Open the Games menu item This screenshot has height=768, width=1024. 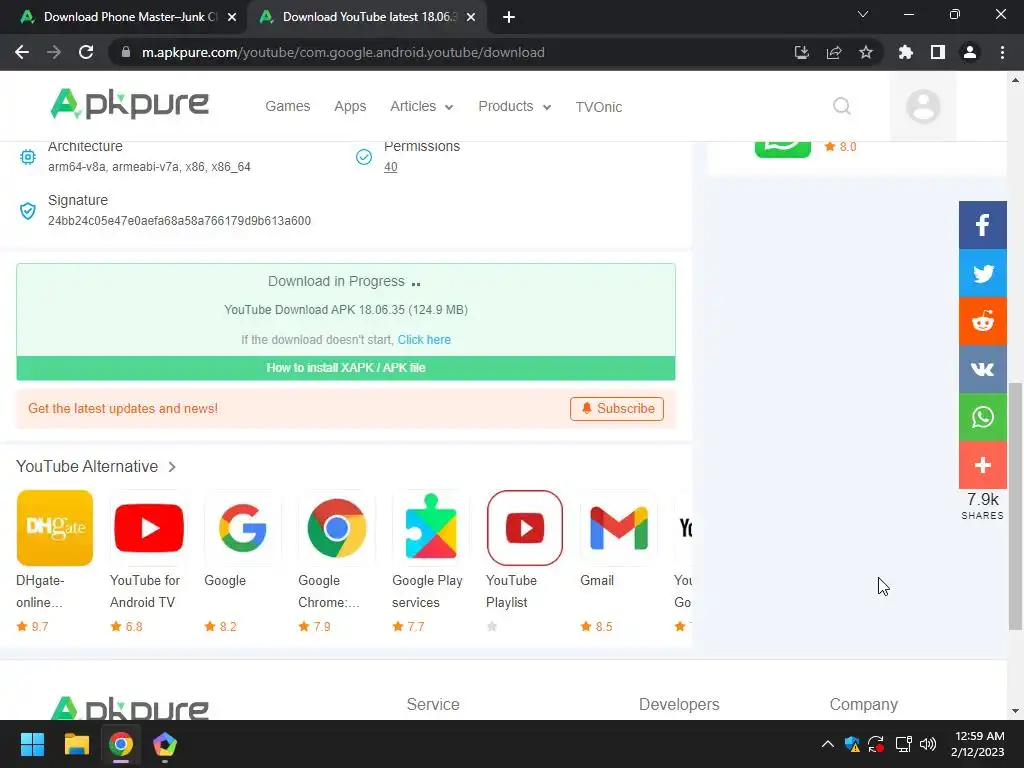click(x=287, y=106)
